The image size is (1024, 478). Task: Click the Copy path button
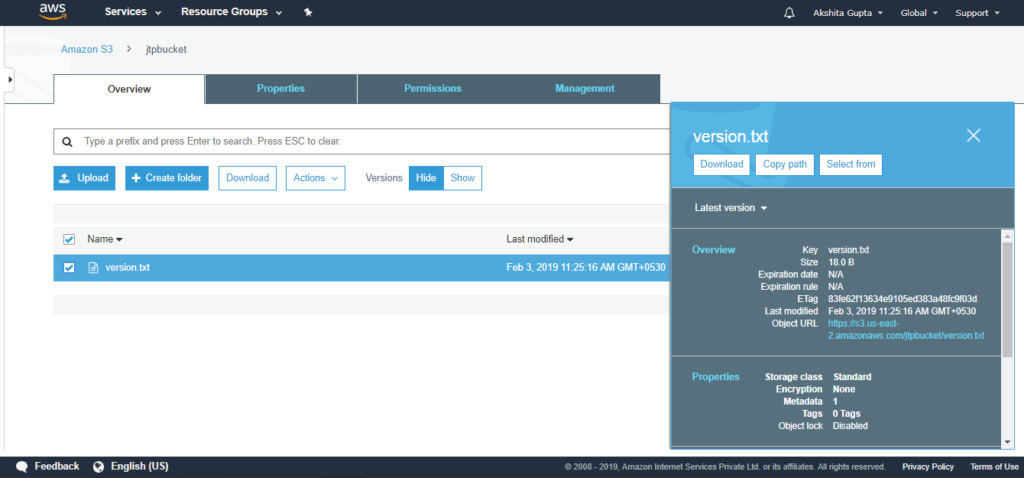click(785, 164)
